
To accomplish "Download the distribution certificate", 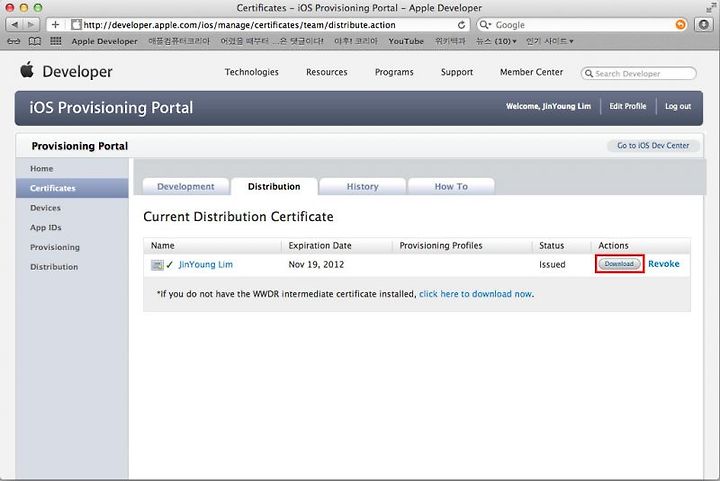I will pos(619,264).
